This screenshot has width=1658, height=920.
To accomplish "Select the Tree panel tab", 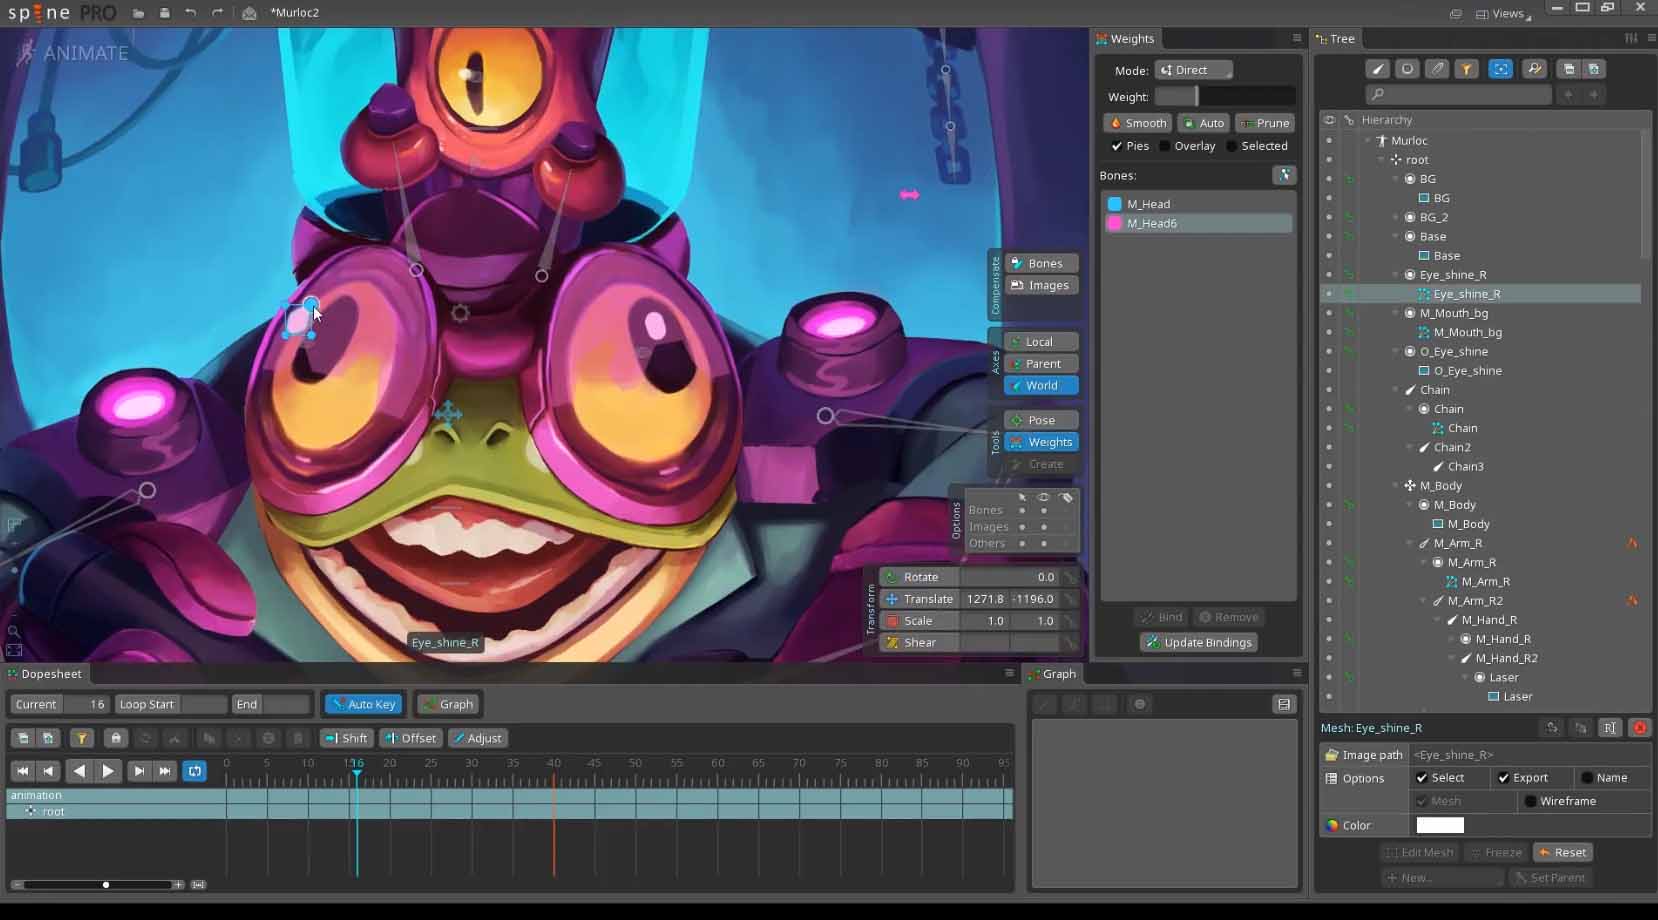I will (1336, 39).
